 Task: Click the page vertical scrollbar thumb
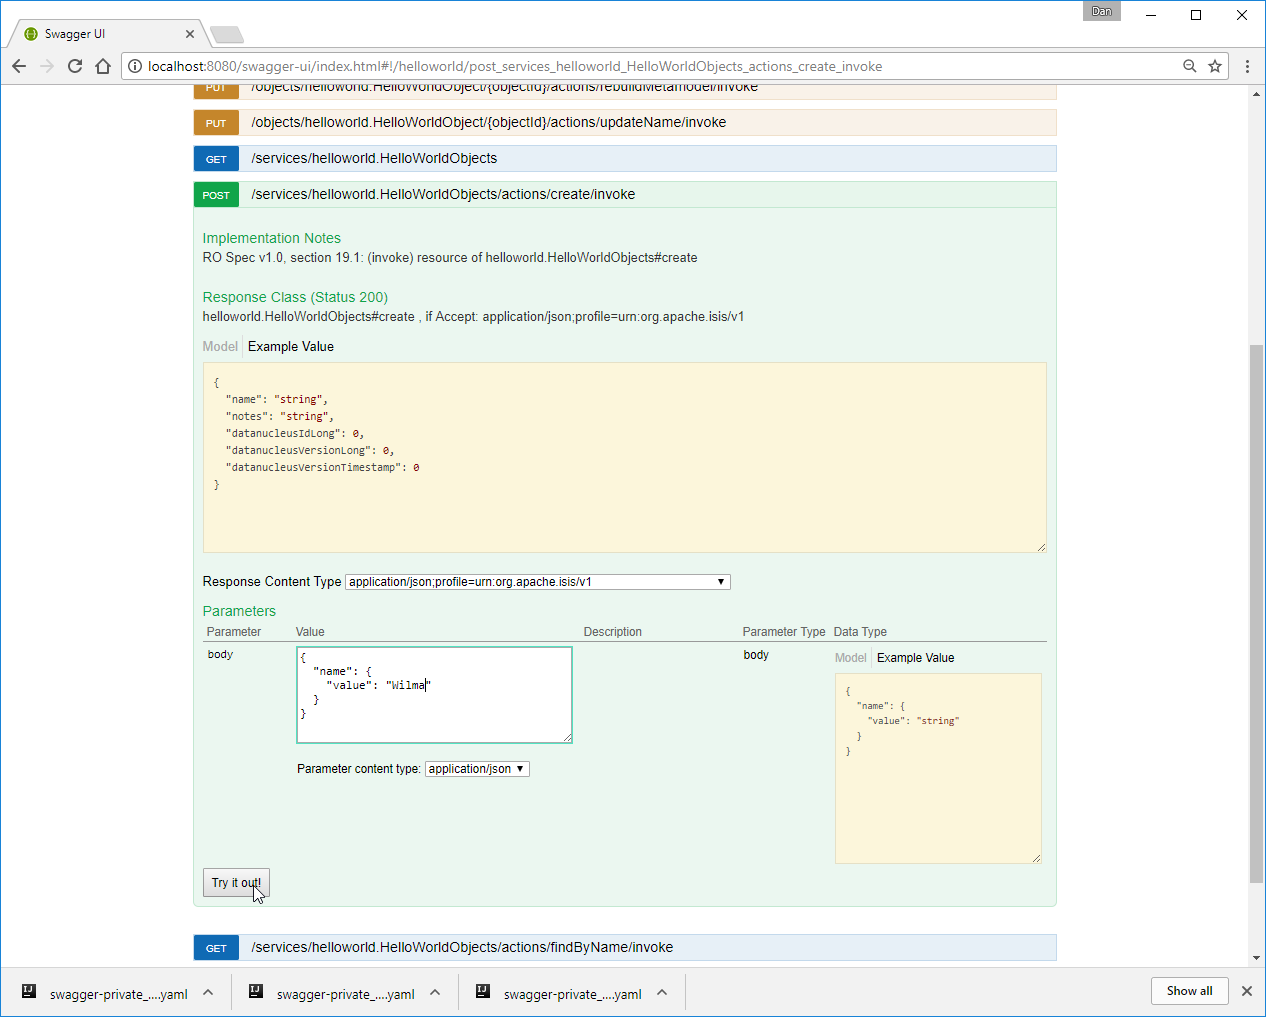(1256, 612)
